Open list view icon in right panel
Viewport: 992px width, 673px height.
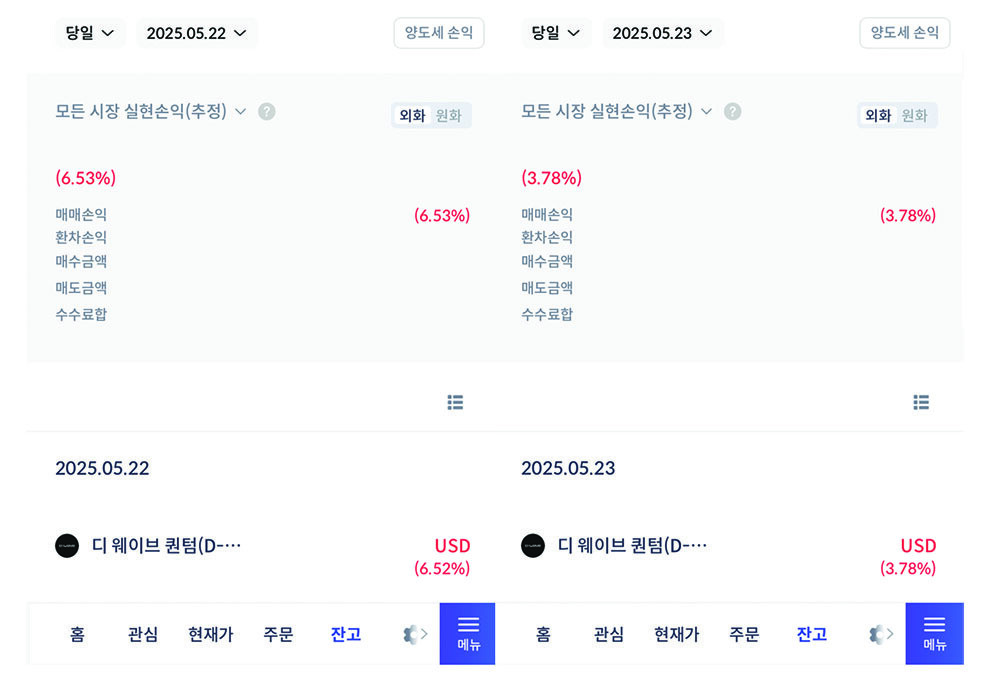[x=921, y=402]
